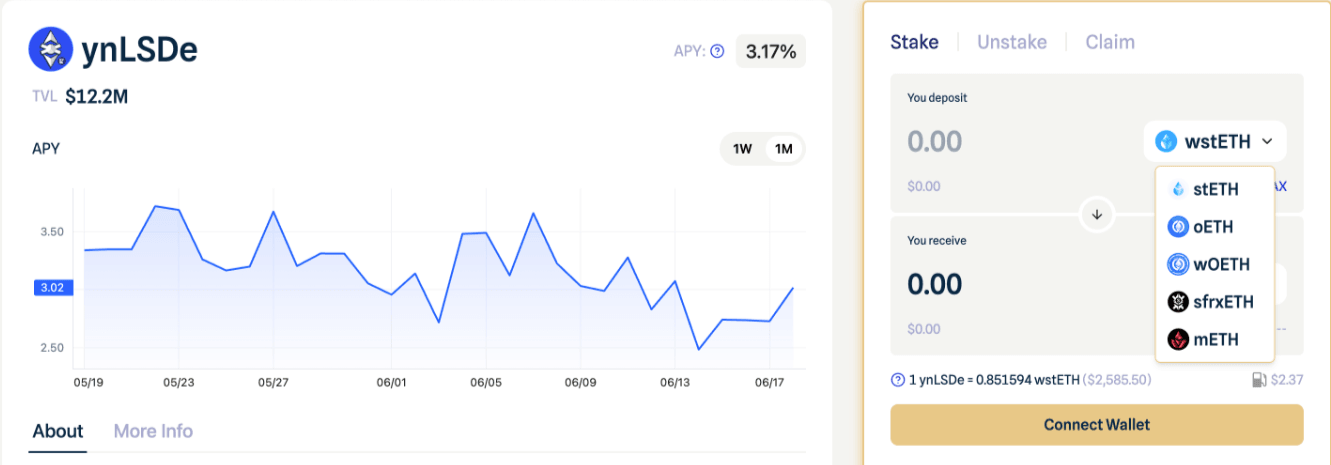Click the 3.02 APY chart marker

(x=51, y=288)
